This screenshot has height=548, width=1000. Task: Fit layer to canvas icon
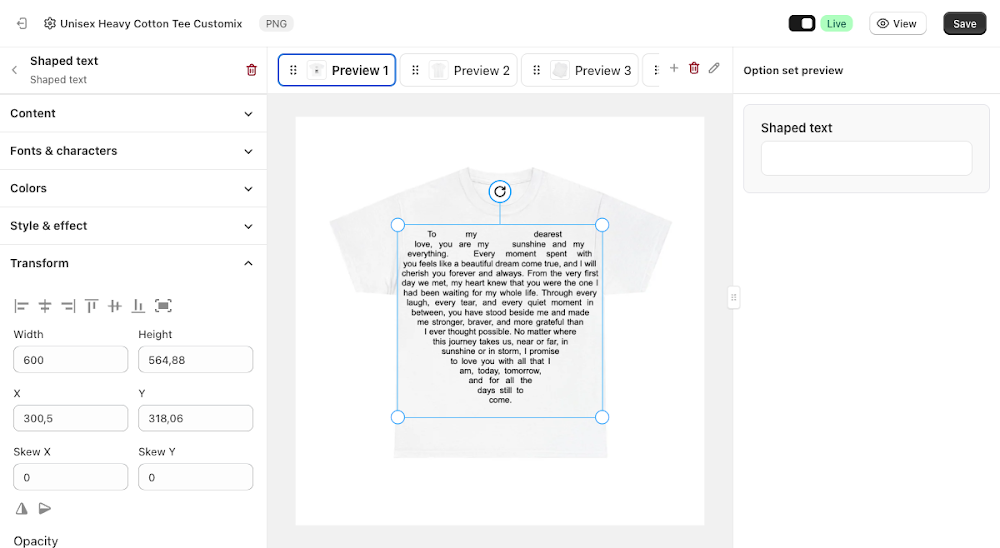click(163, 306)
